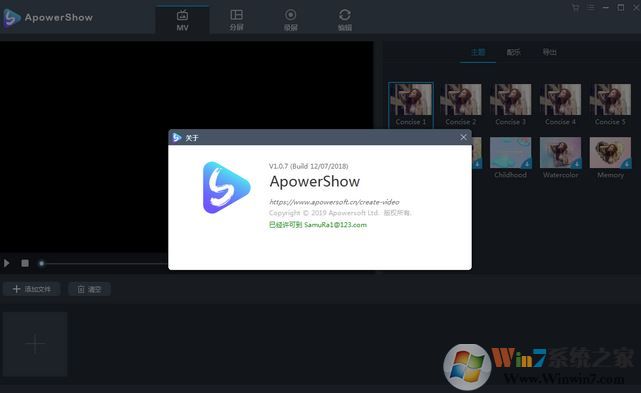Viewport: 641px width, 393px height.
Task: Click the 清空 clear button
Action: click(89, 289)
